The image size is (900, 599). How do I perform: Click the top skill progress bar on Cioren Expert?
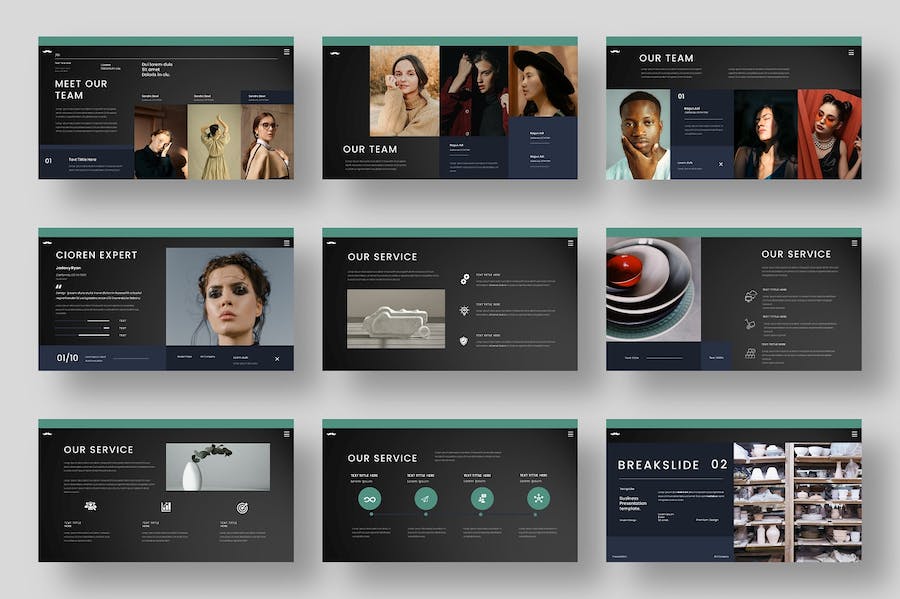pyautogui.click(x=83, y=321)
